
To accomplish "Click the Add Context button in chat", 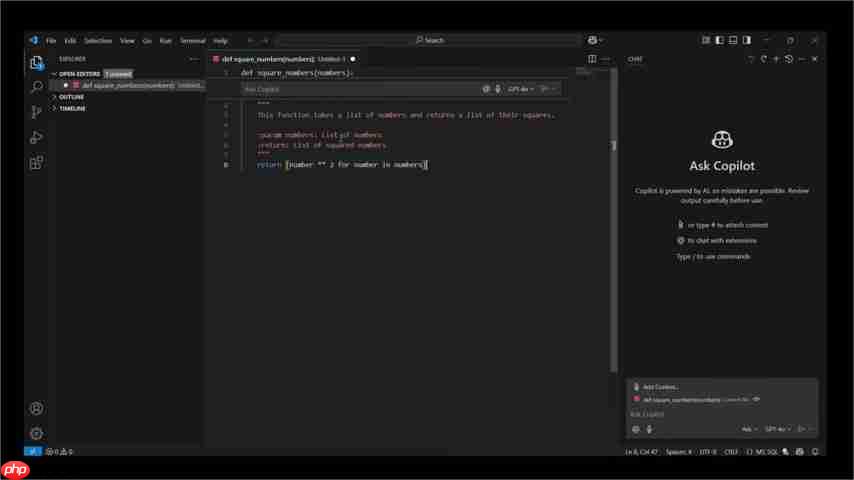I will coord(657,387).
